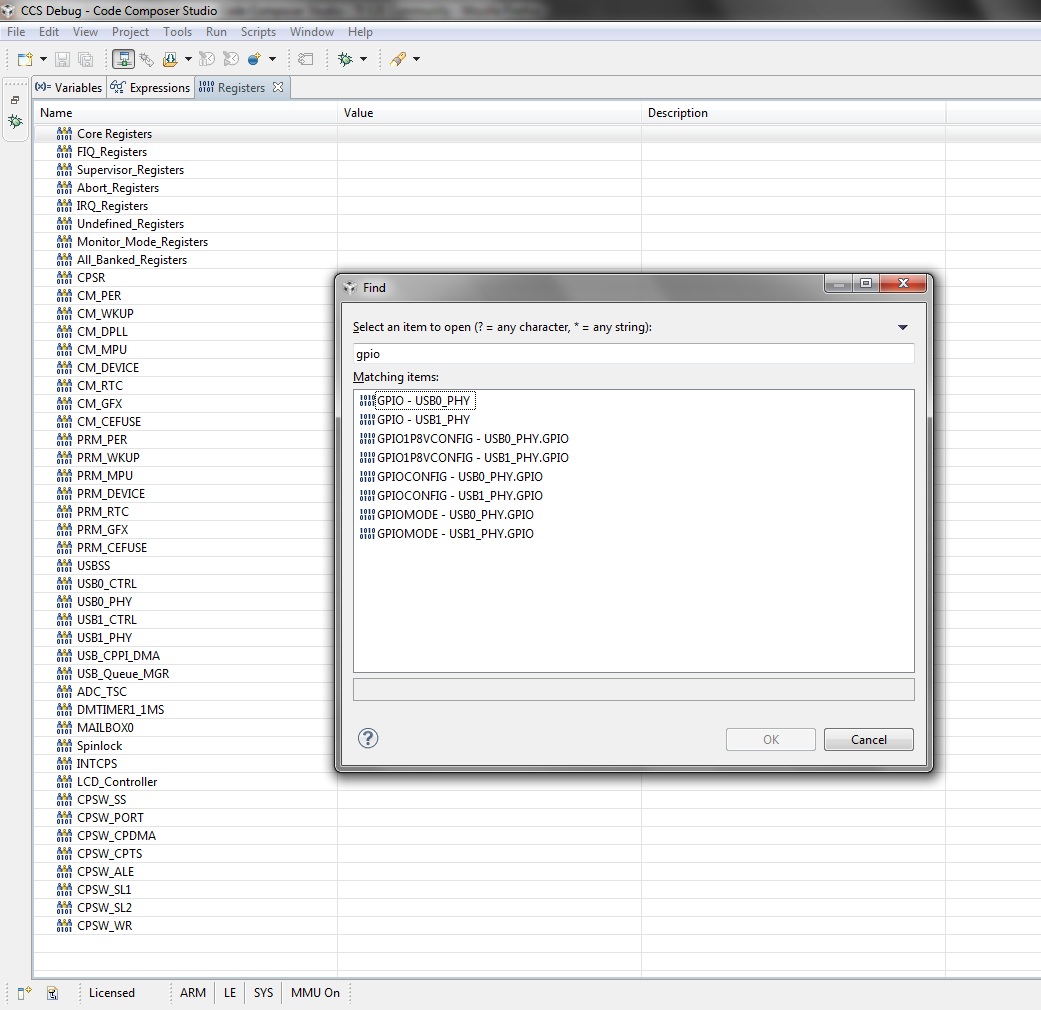Select GPIO1P8VCONFIG - USB0_PHY.GPIO item
Image resolution: width=1041 pixels, height=1010 pixels.
pyautogui.click(x=464, y=439)
